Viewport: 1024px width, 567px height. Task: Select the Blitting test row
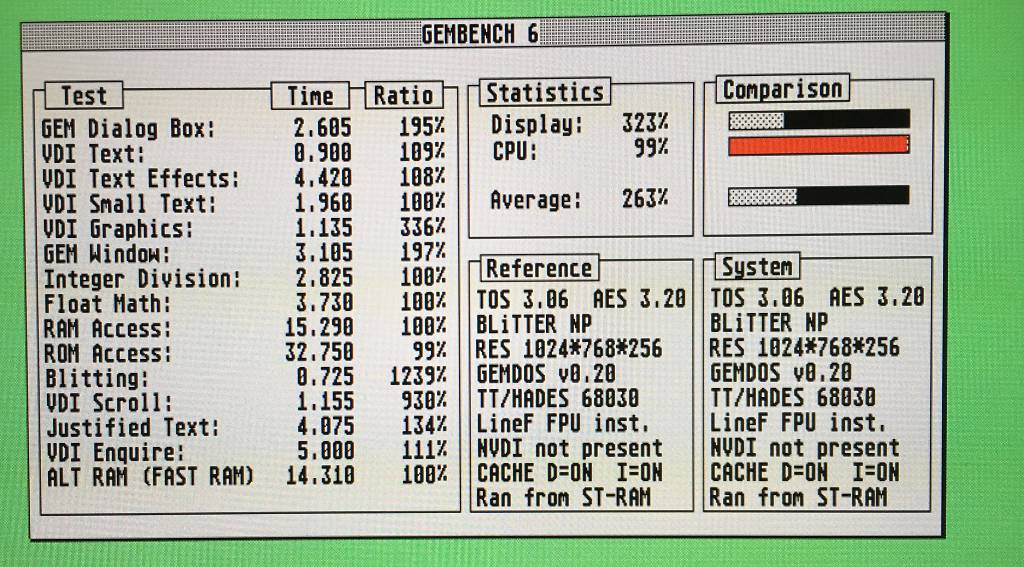coord(244,378)
